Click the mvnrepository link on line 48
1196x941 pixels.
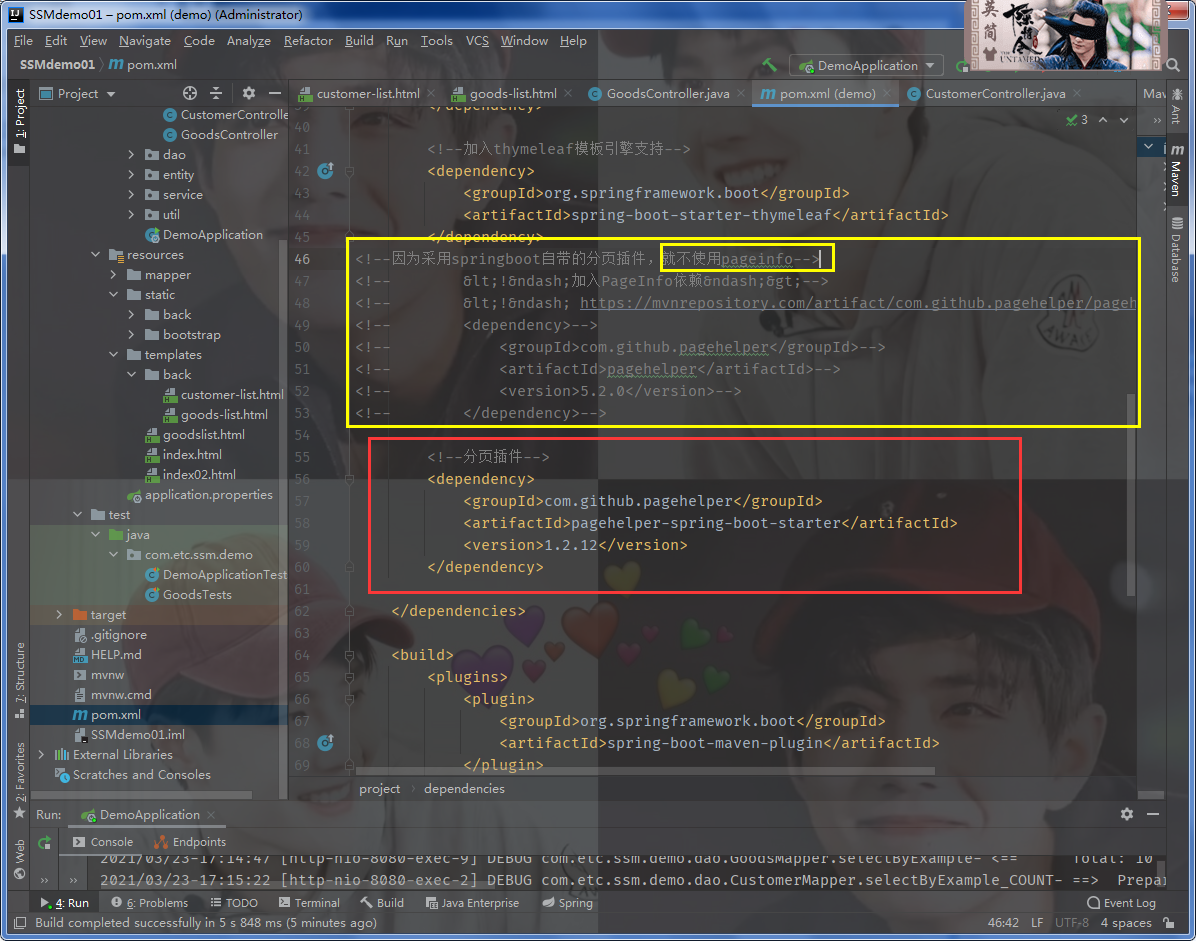coord(858,303)
